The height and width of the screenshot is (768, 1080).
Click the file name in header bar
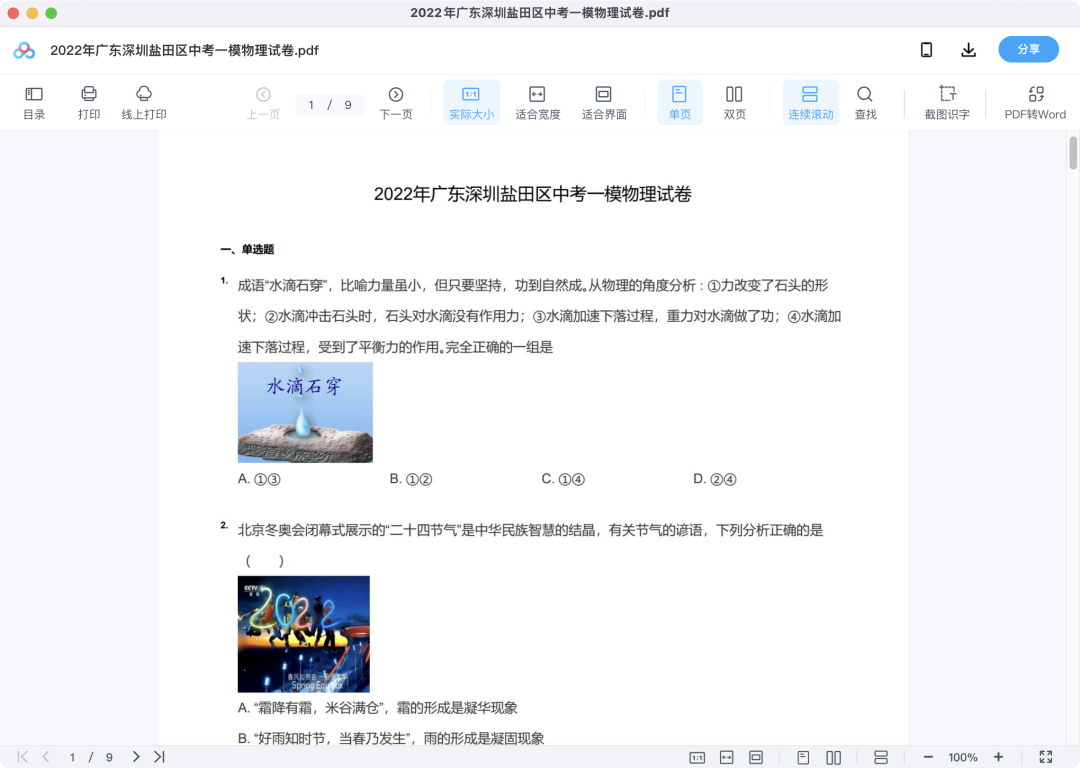coord(185,50)
